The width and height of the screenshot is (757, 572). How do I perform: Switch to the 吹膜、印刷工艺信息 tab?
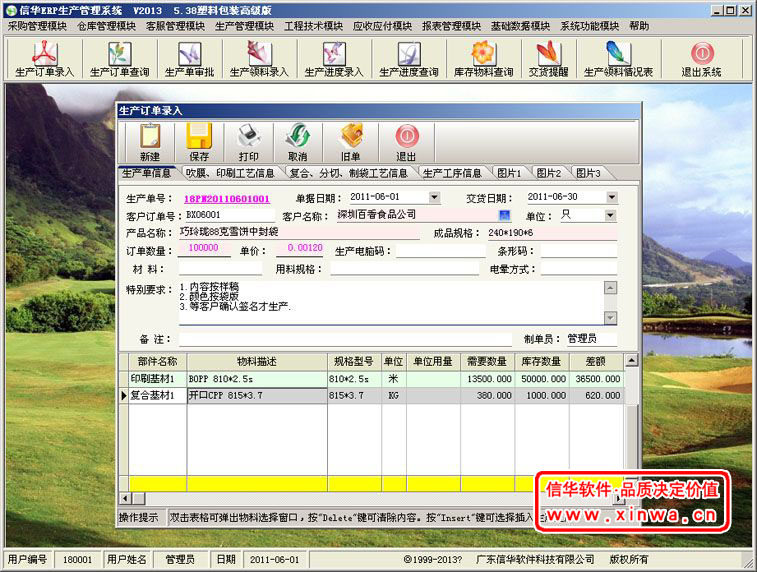tap(230, 173)
